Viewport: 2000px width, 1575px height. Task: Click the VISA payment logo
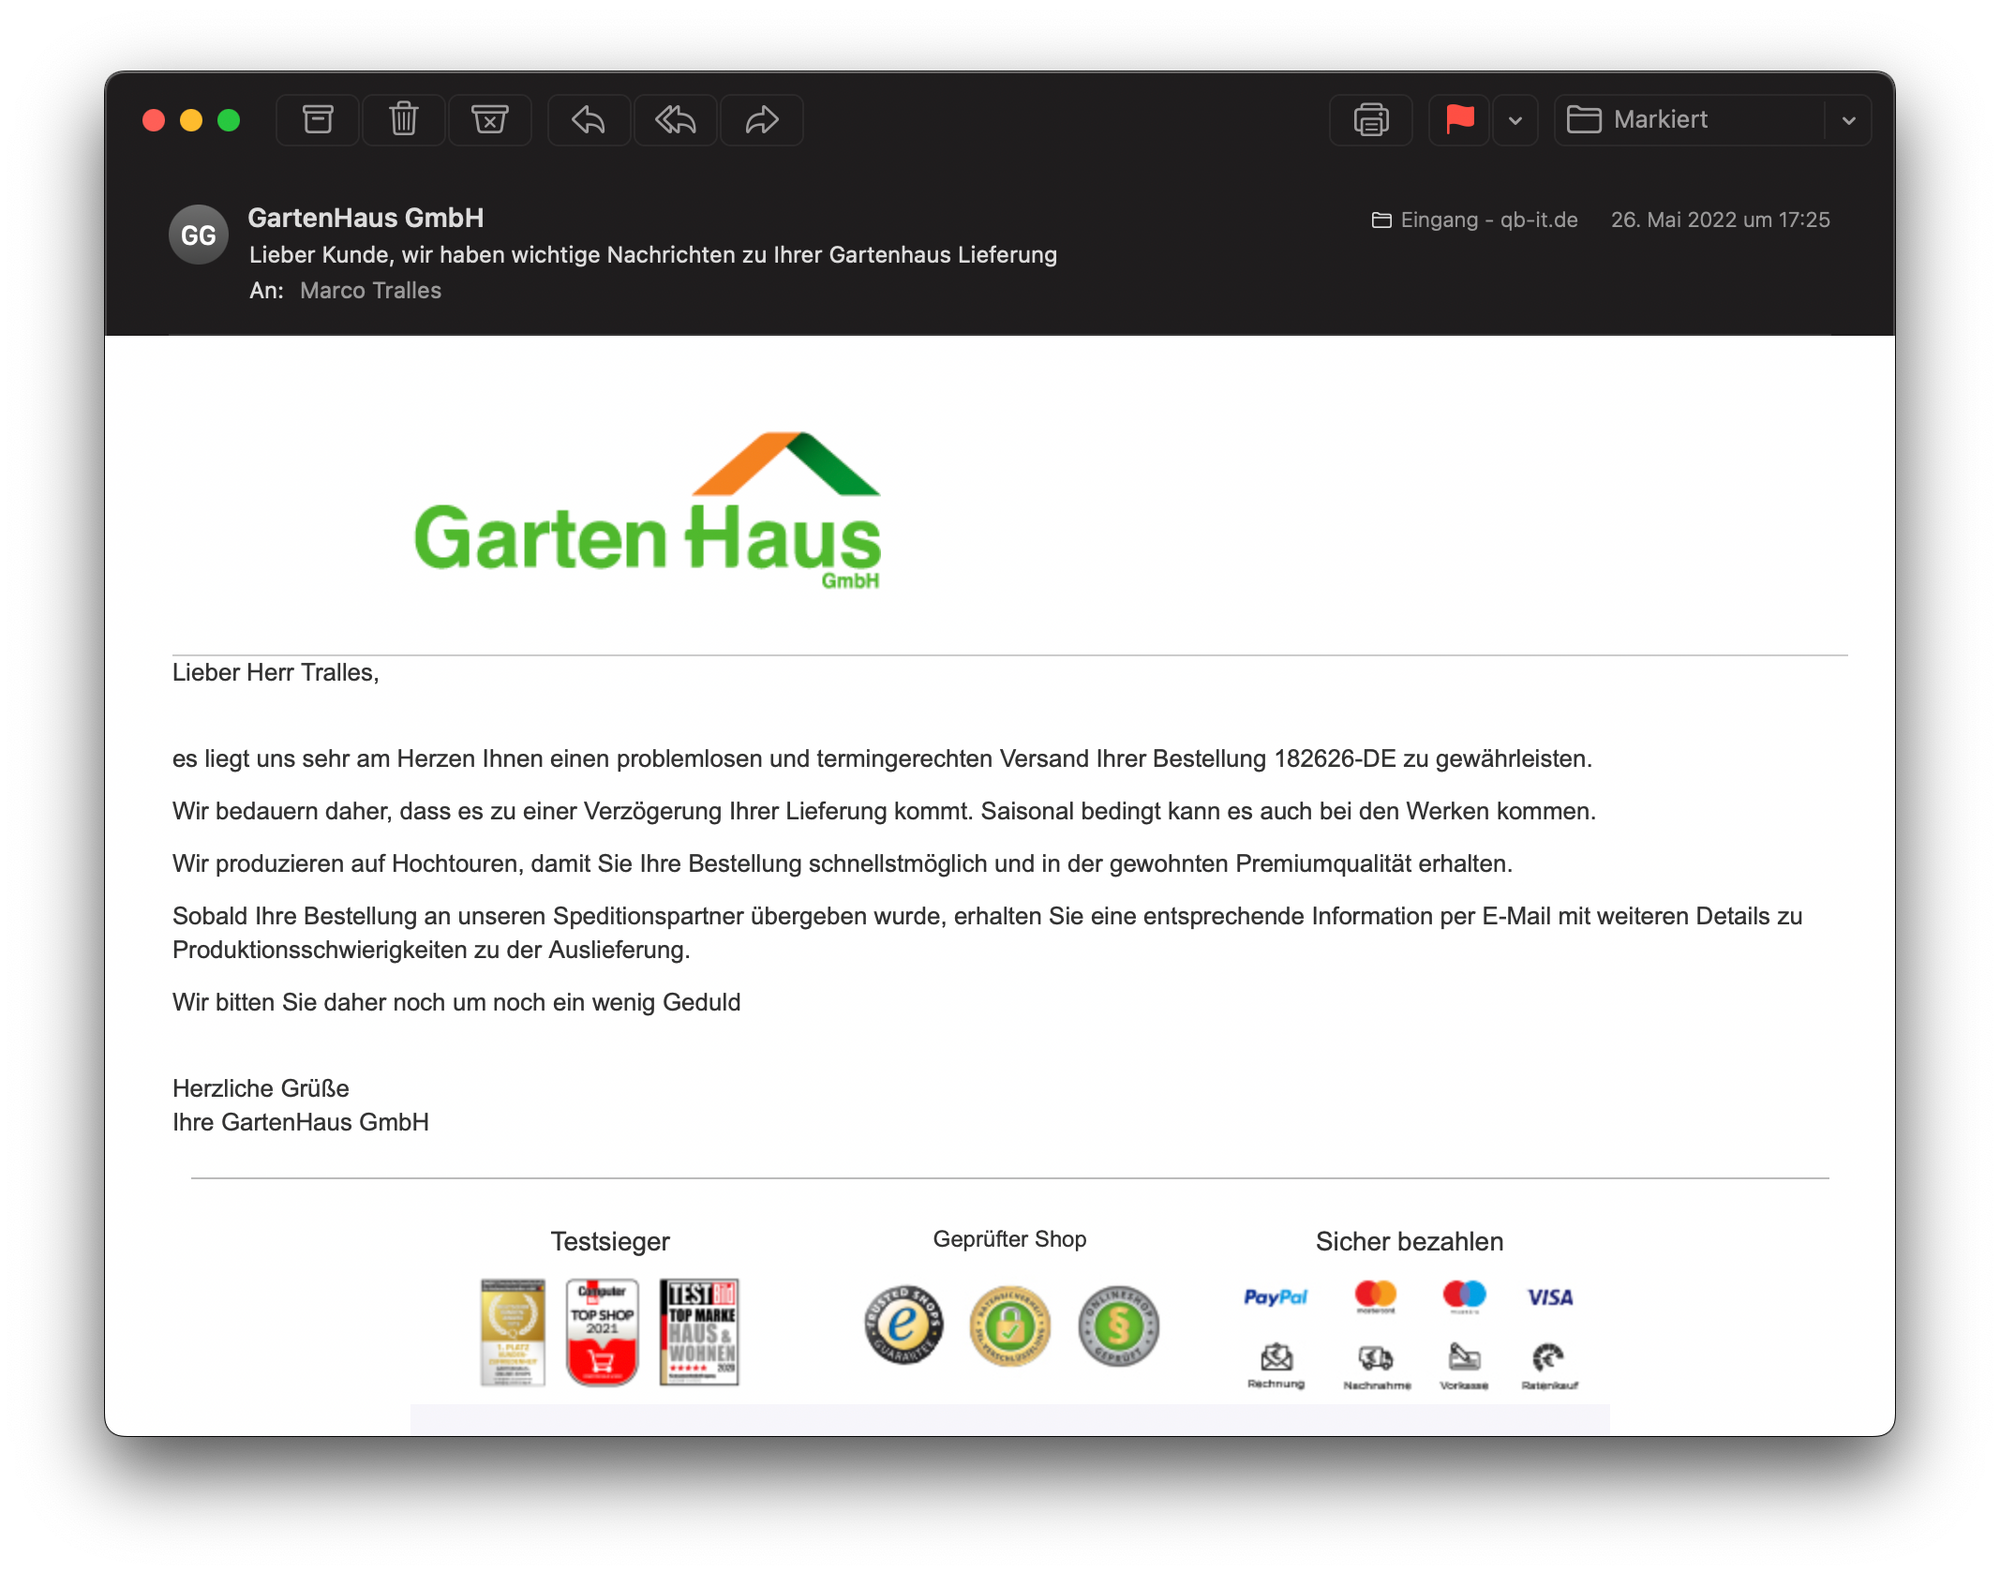tap(1550, 1297)
